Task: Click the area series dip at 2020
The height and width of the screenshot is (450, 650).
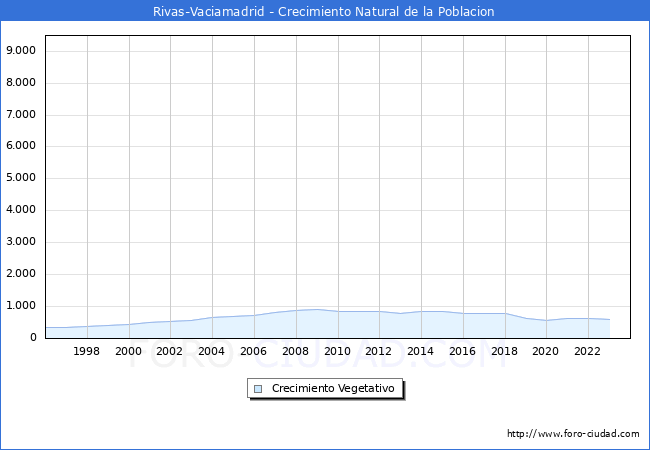Action: click(x=546, y=320)
